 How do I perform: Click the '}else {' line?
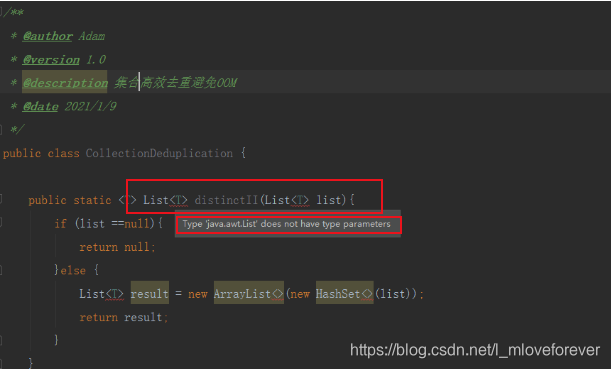tap(76, 270)
